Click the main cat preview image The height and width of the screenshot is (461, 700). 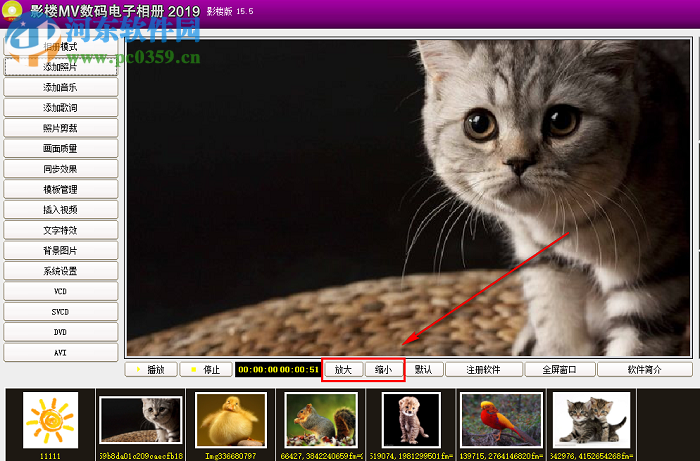[408, 198]
